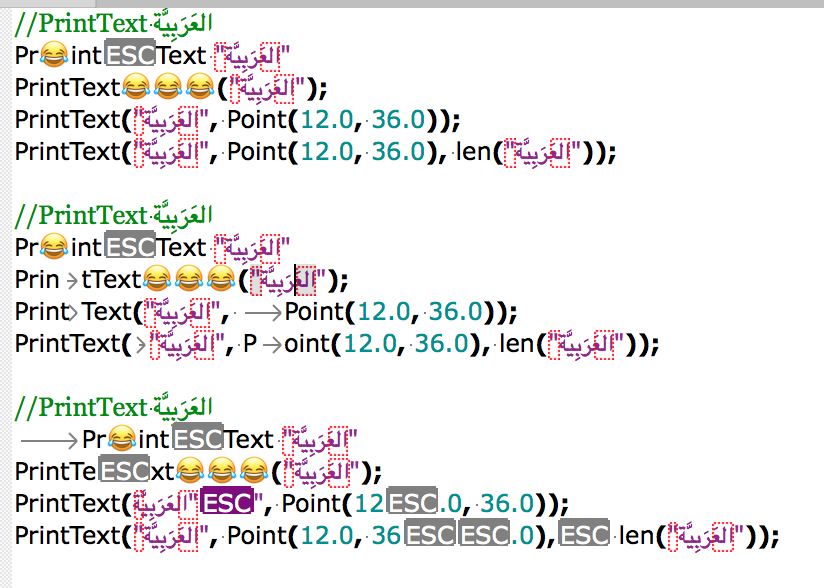Click the middle green "//PrintText" comment

[x=82, y=215]
